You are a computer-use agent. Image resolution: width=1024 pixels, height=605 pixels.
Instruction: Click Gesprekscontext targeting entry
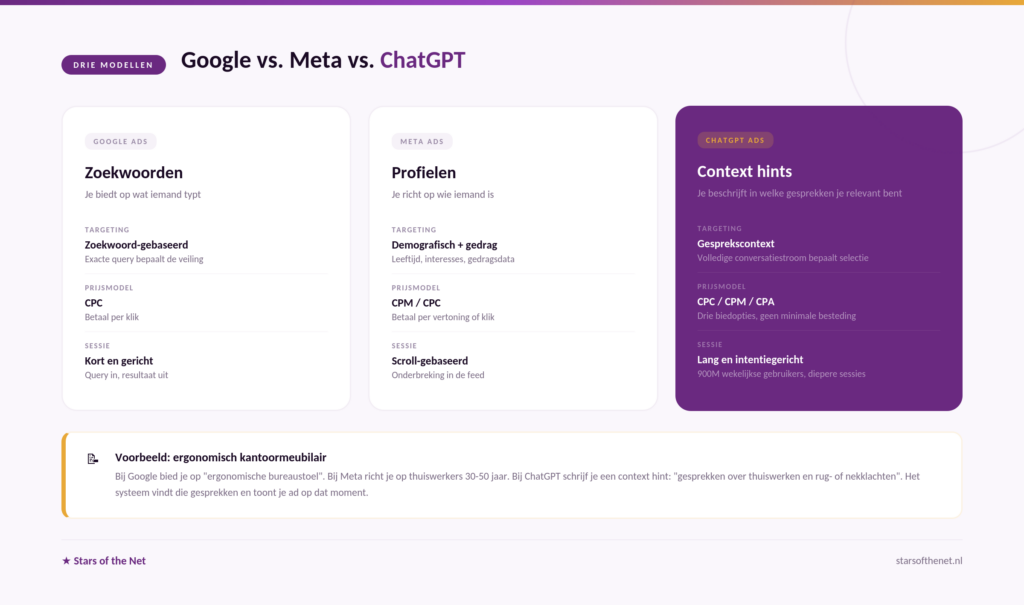[x=736, y=243]
